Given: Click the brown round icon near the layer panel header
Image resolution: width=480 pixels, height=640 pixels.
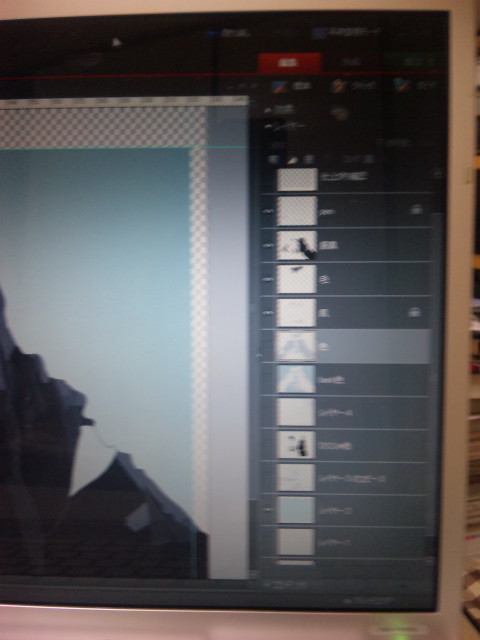Looking at the screenshot, I should click(340, 113).
